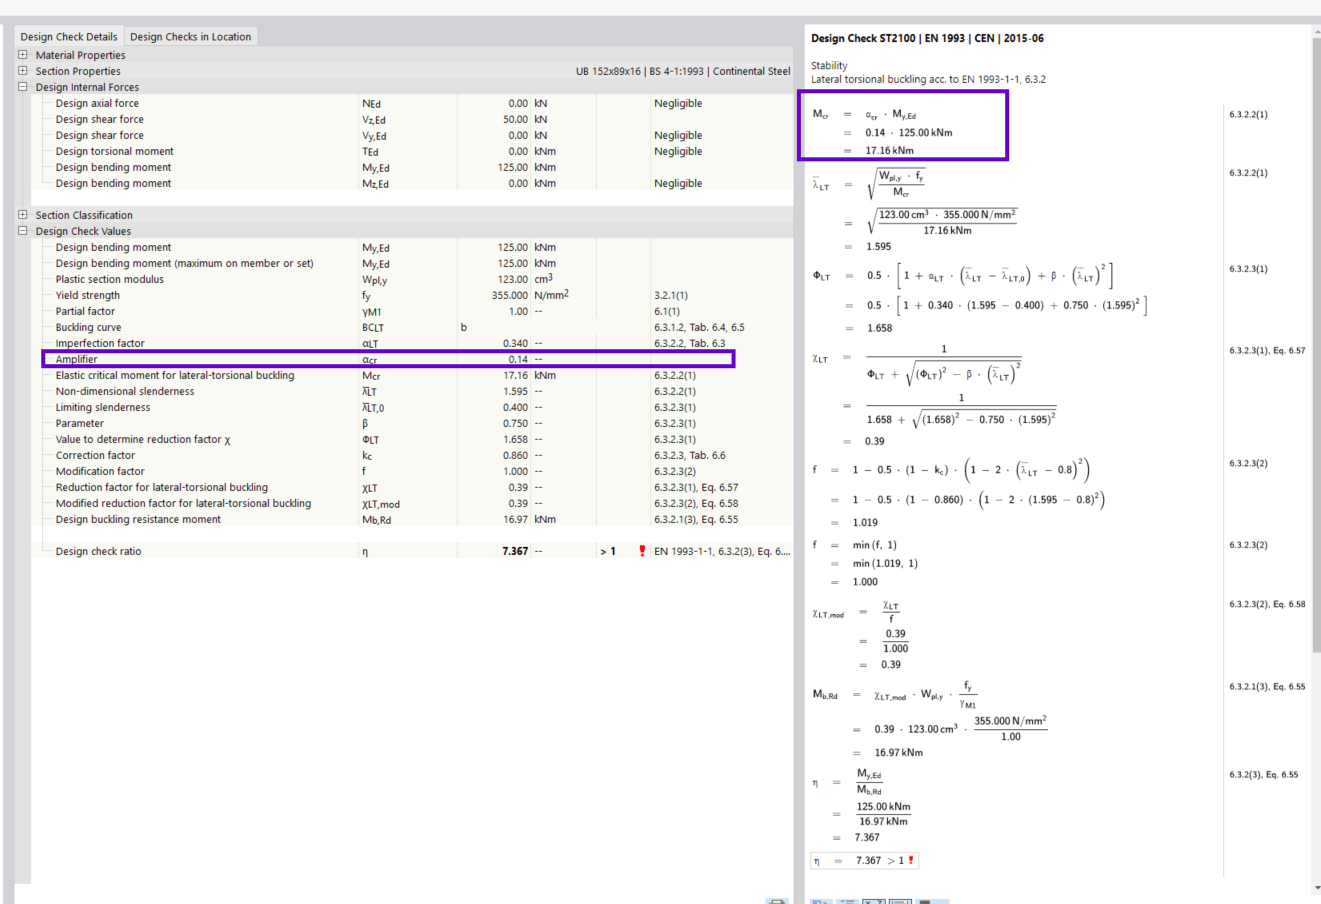The height and width of the screenshot is (904, 1321).
Task: Collapse the Design Check Values group
Action: 23,231
